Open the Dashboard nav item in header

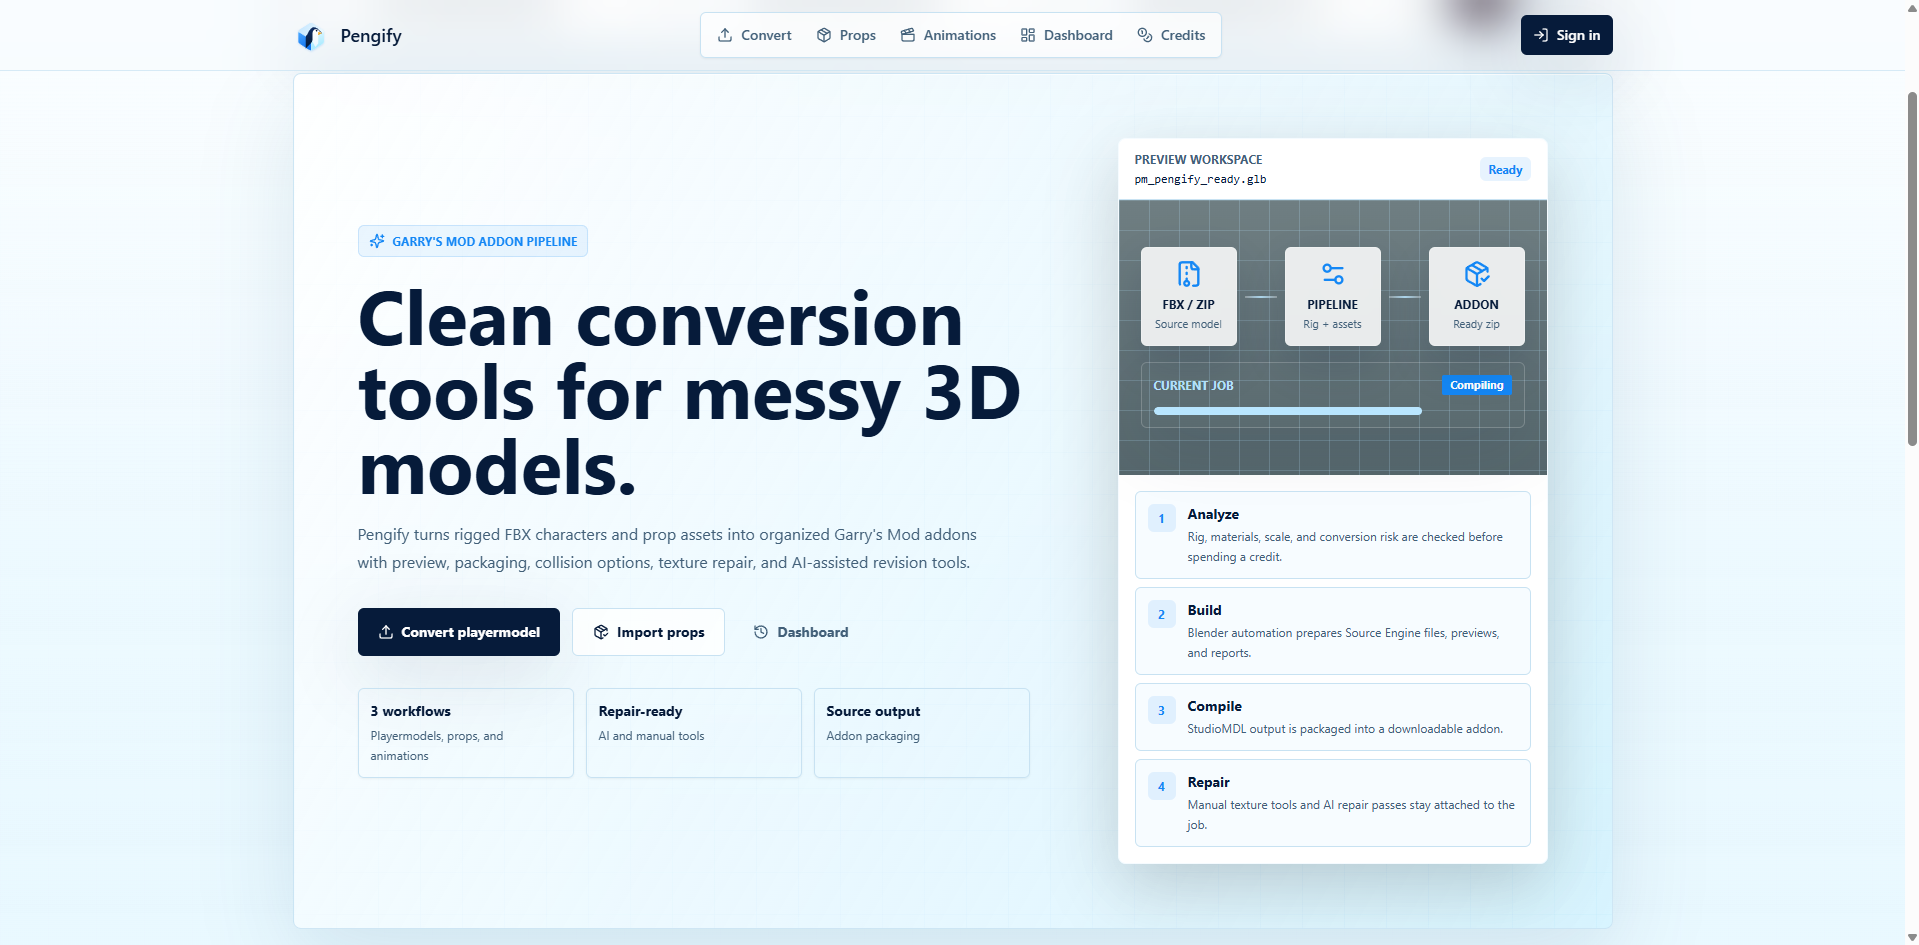1066,35
